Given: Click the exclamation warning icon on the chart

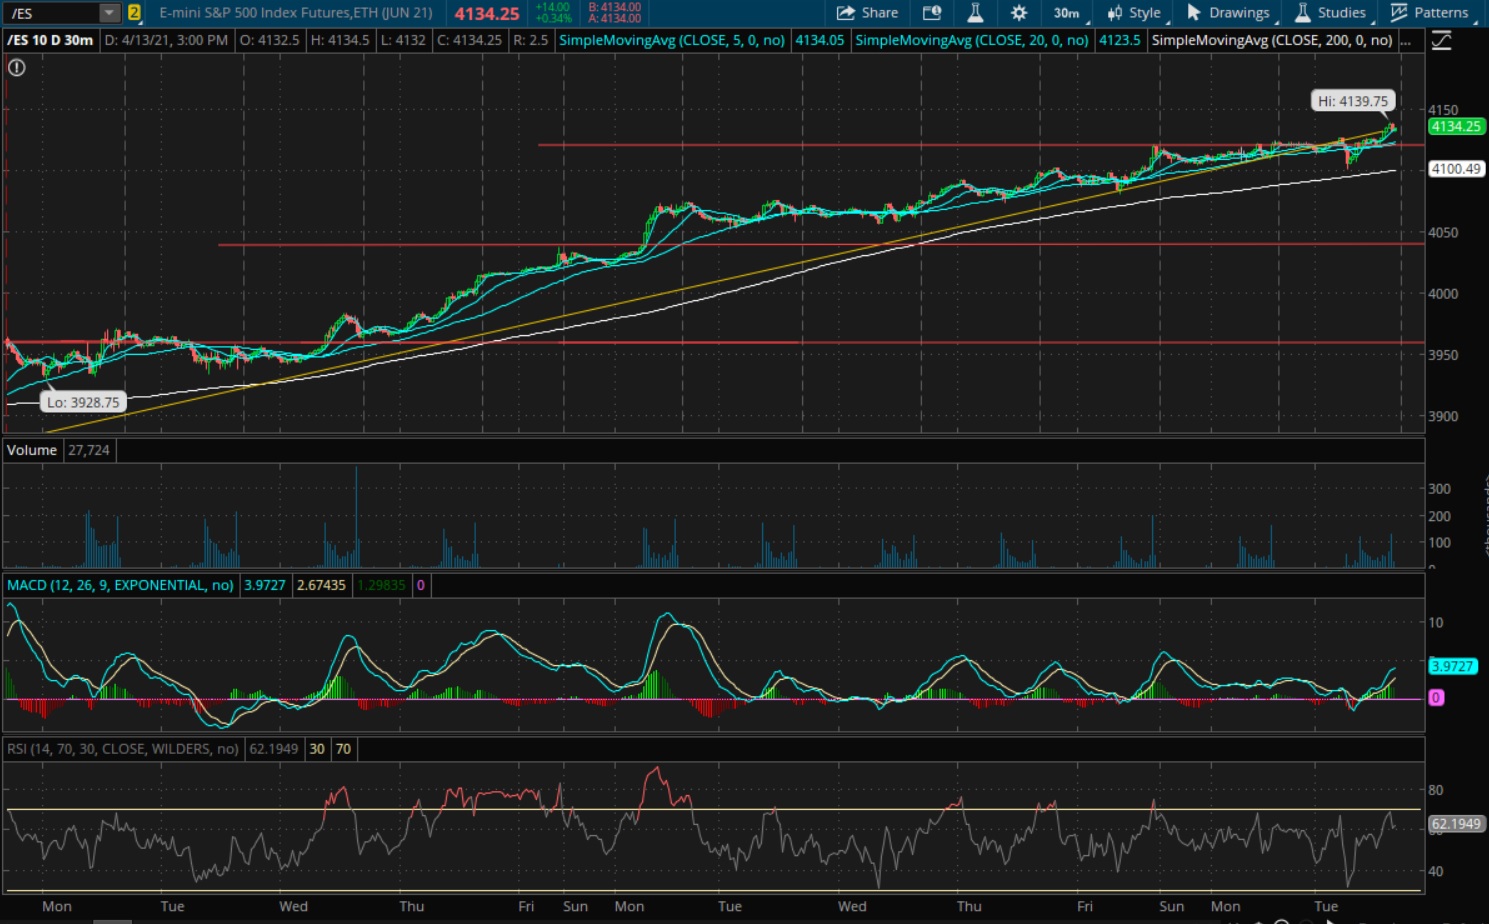Looking at the screenshot, I should coord(17,68).
